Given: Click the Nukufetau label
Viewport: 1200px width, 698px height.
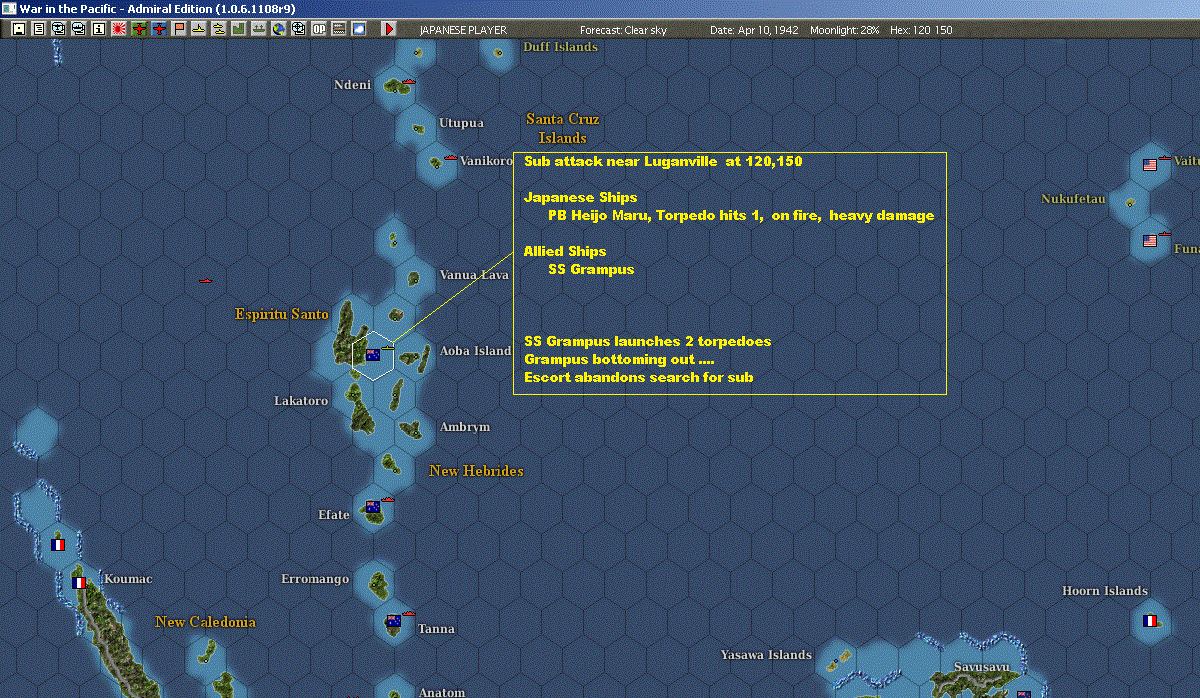Looking at the screenshot, I should (x=1073, y=199).
